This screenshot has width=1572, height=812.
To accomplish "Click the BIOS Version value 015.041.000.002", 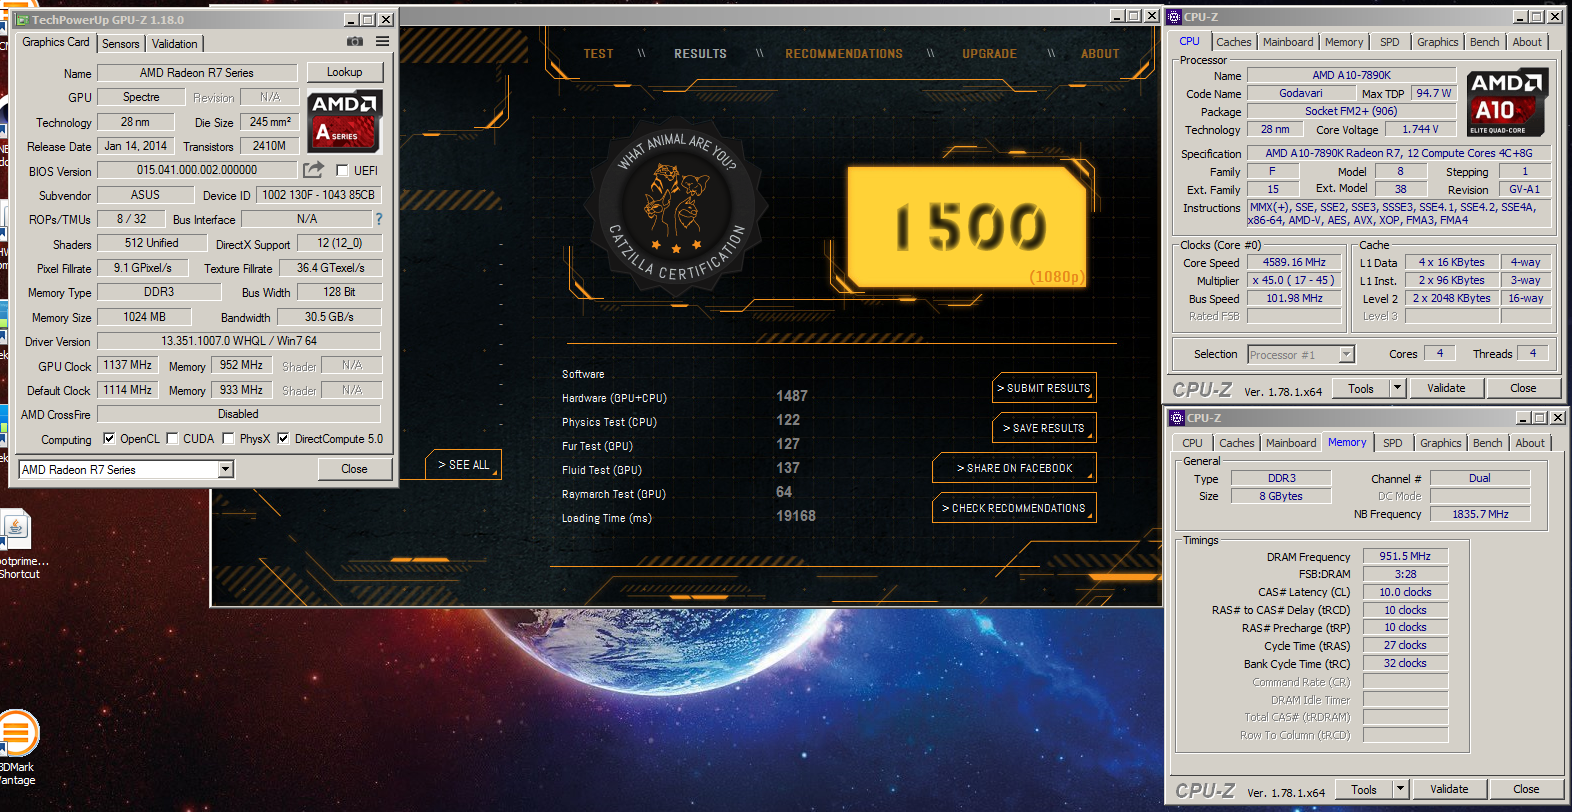I will click(197, 170).
